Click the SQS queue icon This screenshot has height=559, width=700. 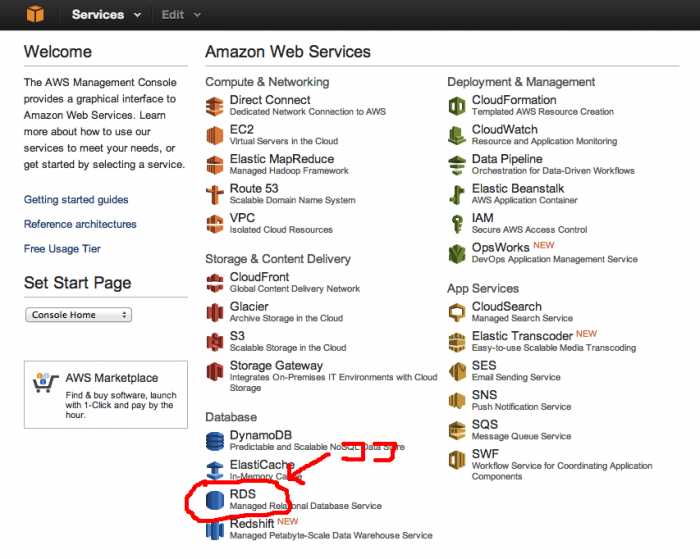[457, 430]
